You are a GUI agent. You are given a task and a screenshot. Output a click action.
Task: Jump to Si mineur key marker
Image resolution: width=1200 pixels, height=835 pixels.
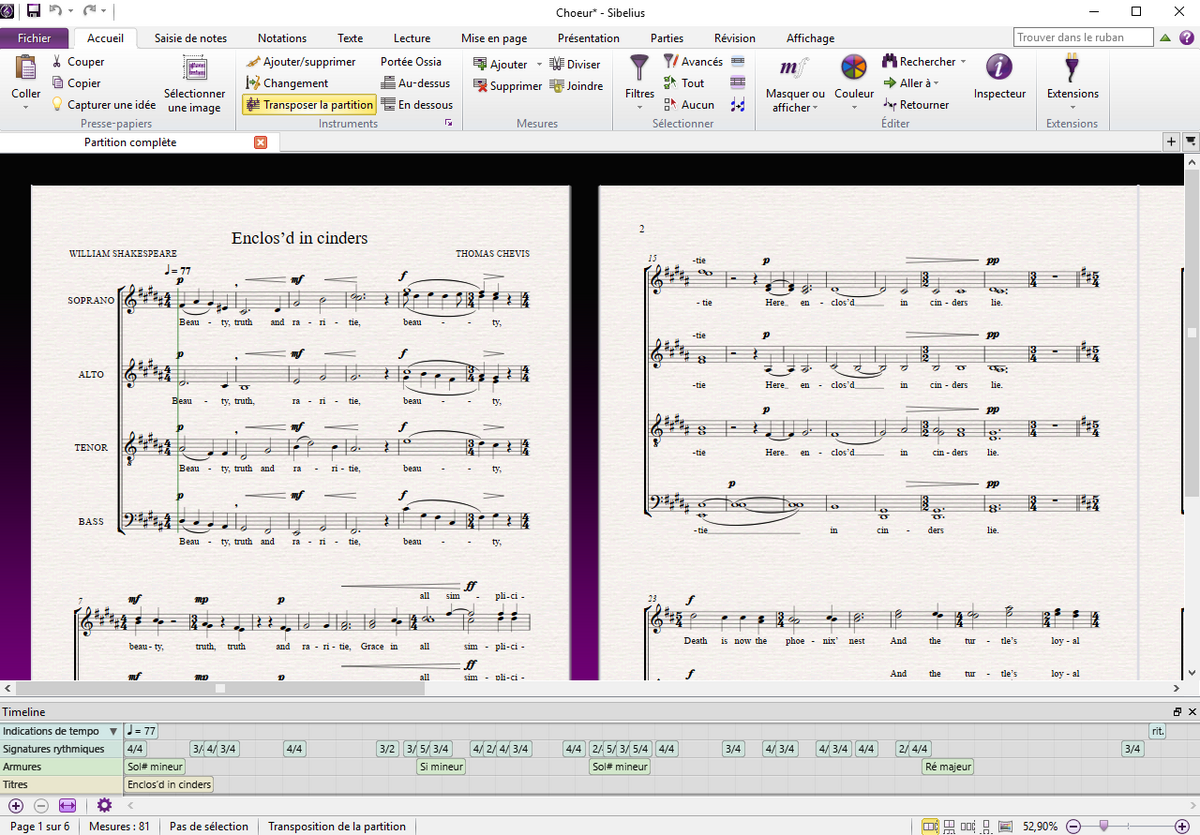[x=441, y=767]
